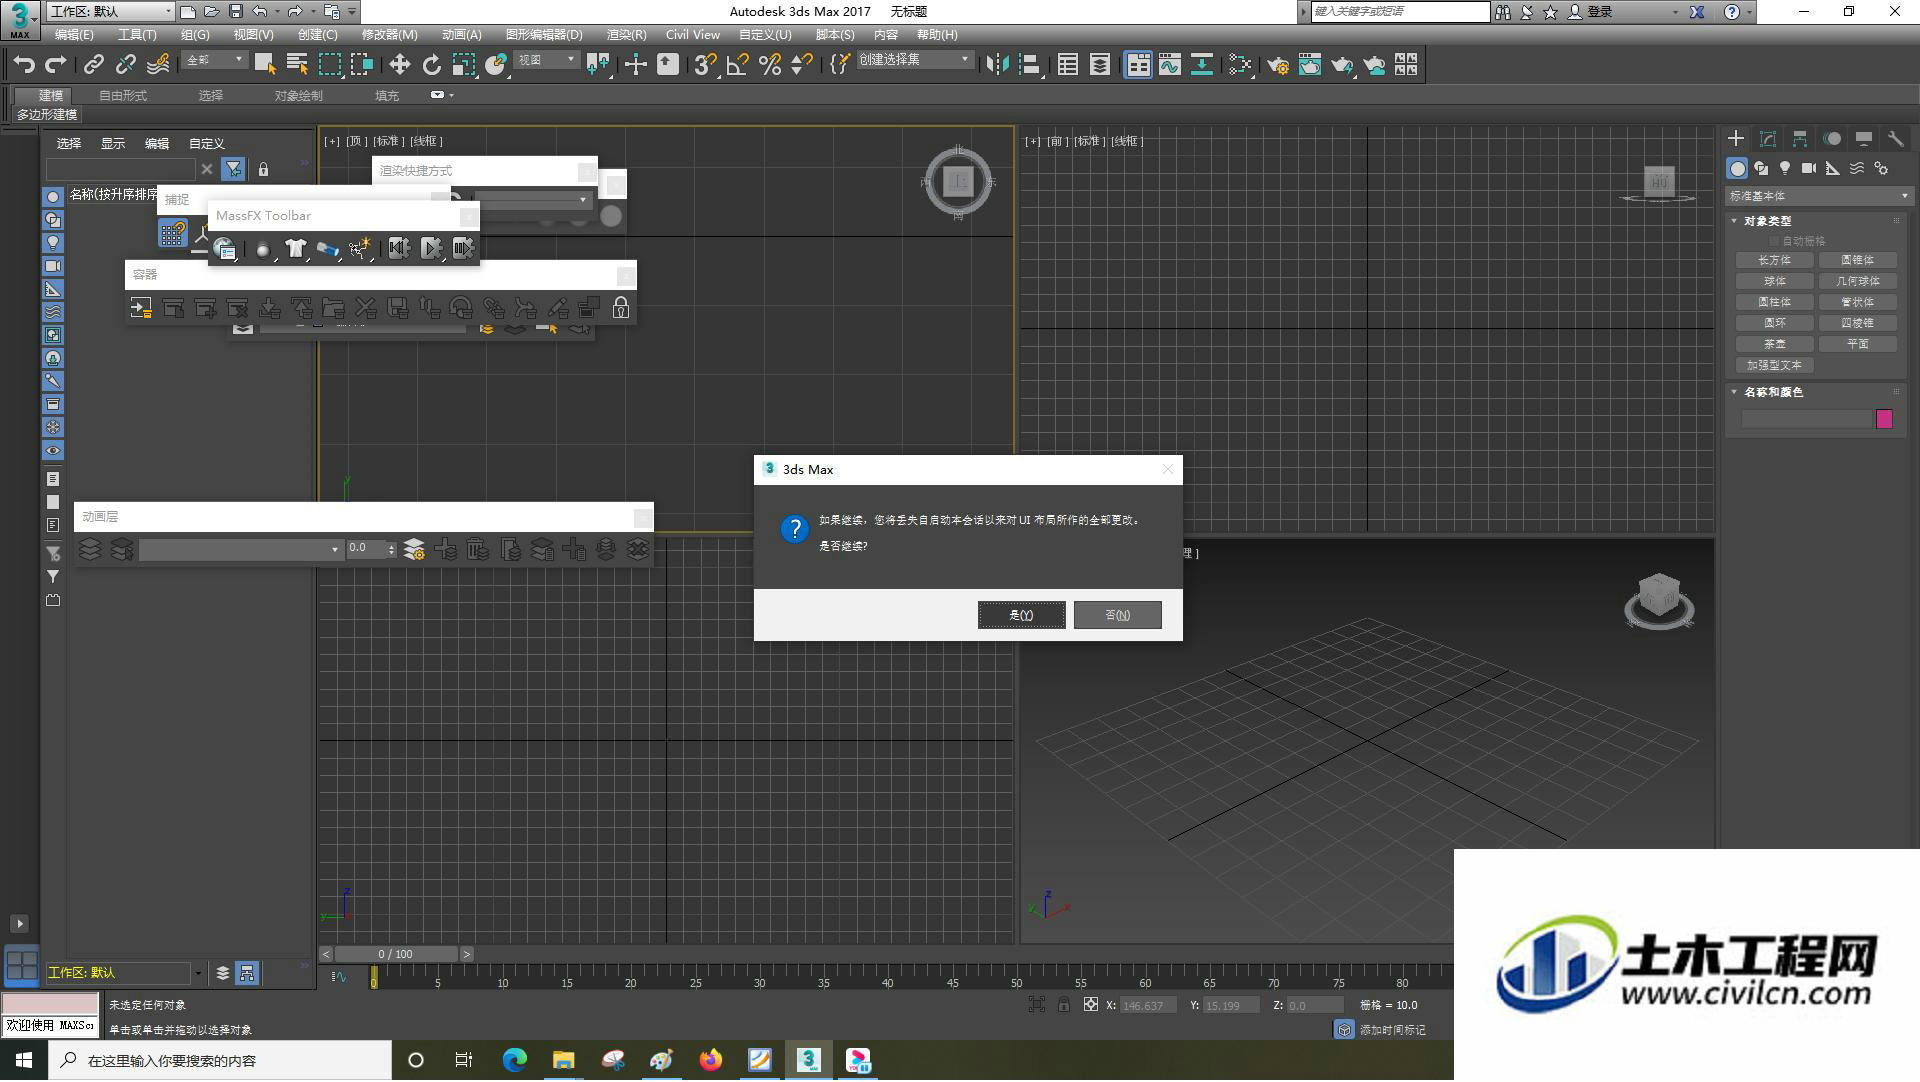Open the 渲染(R) menu
This screenshot has height=1082, width=1920.
click(626, 34)
